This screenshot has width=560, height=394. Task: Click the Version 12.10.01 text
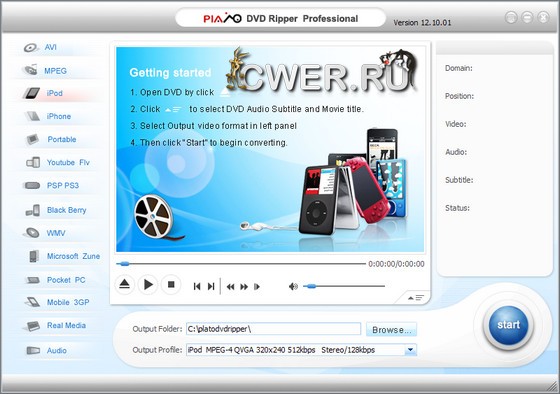(x=422, y=23)
